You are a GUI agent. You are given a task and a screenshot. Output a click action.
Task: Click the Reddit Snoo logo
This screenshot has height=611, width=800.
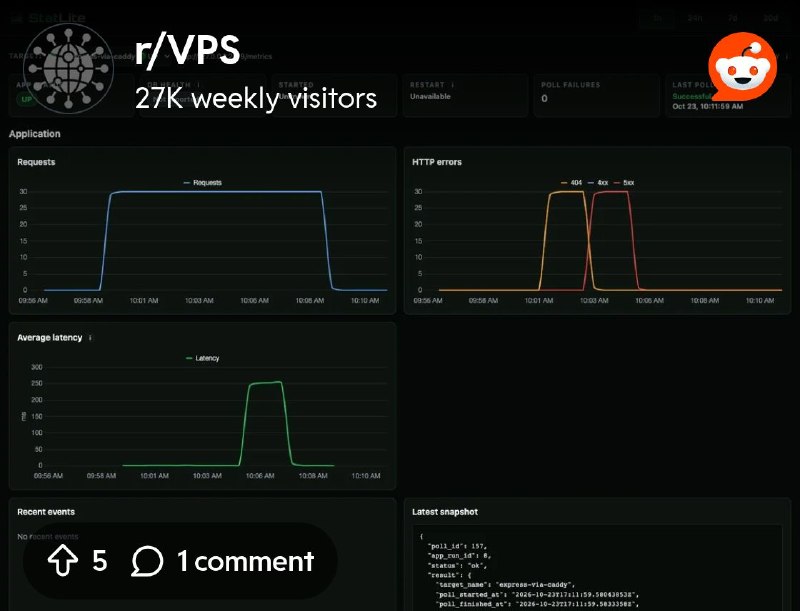click(742, 67)
